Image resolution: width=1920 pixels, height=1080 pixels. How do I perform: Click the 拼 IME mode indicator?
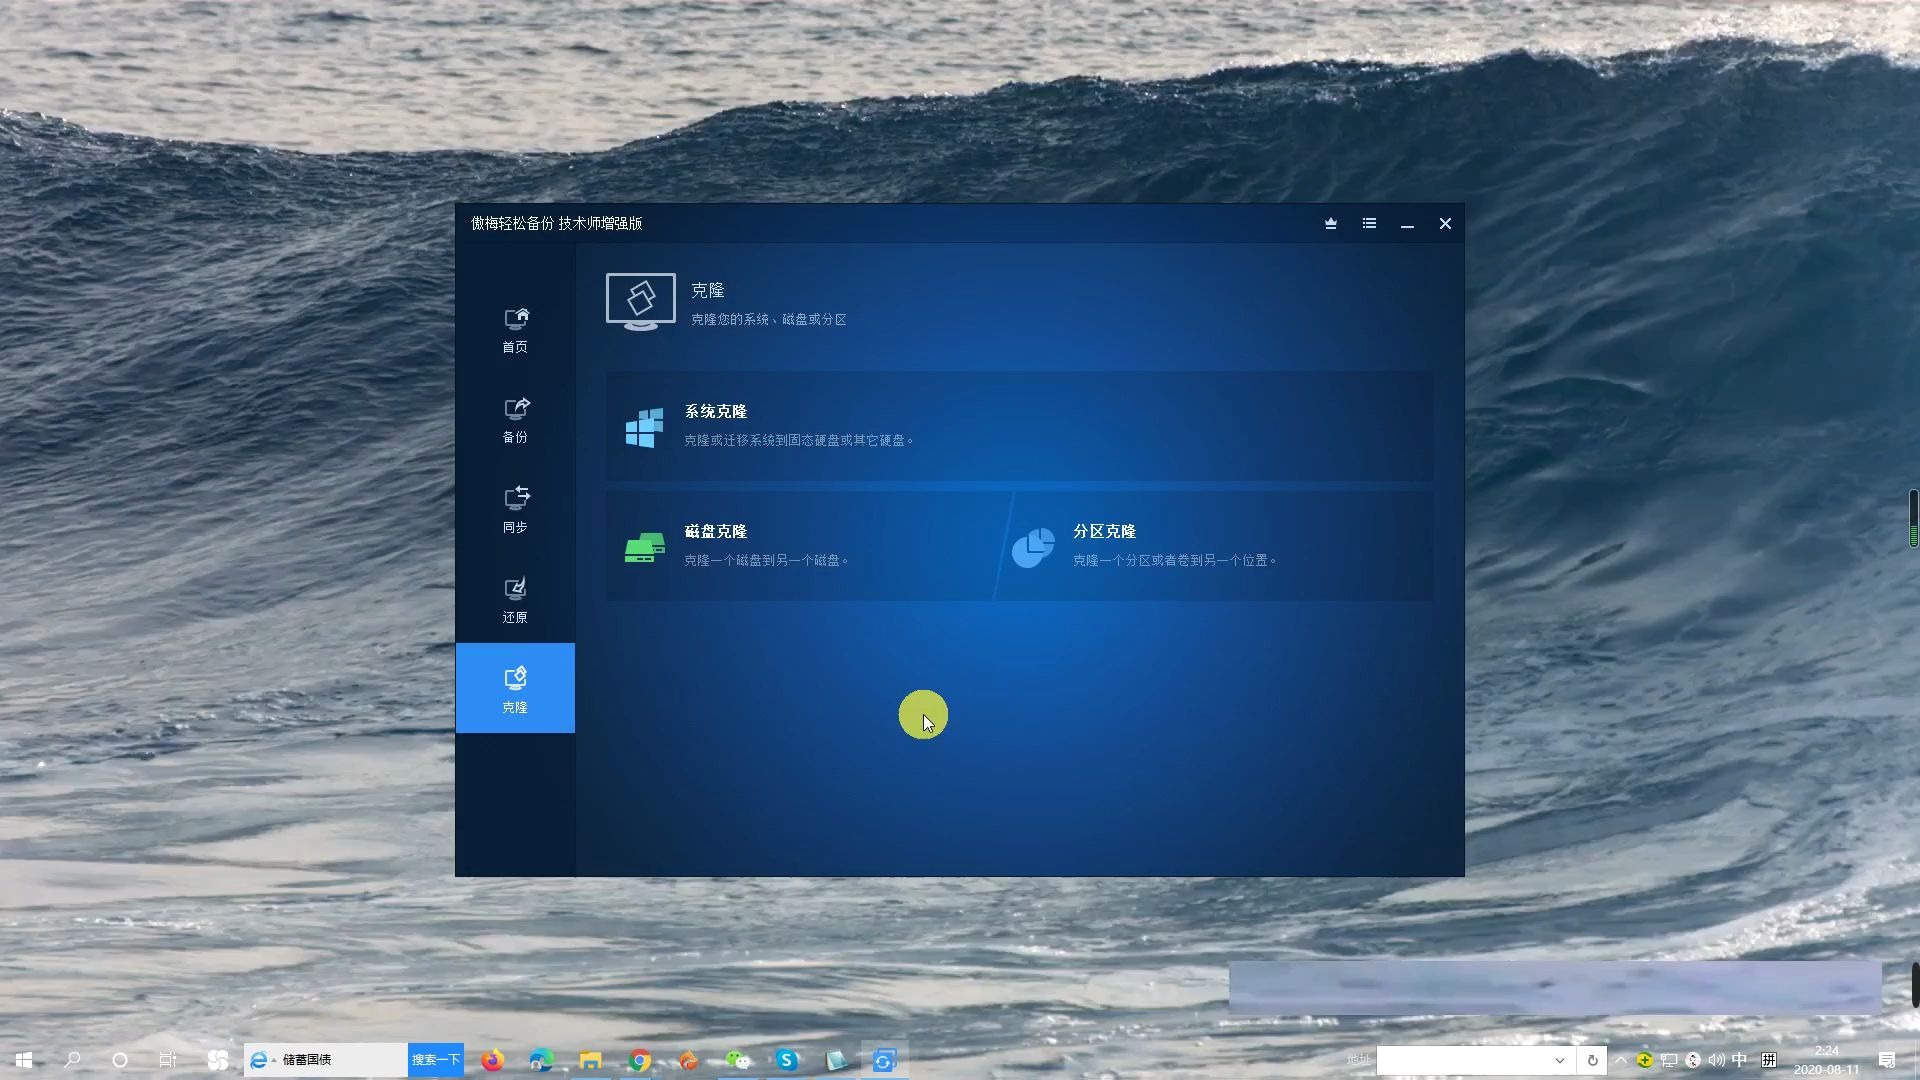1769,1060
